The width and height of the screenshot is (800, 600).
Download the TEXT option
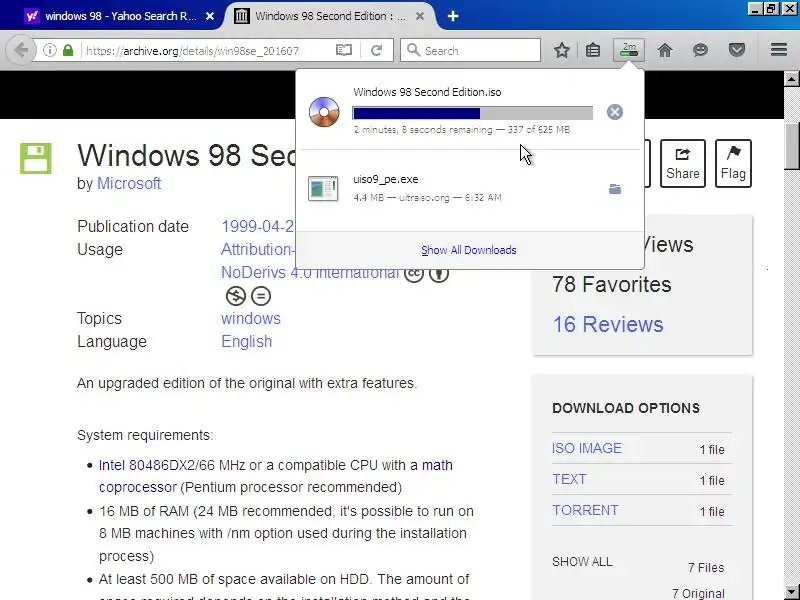(x=569, y=479)
